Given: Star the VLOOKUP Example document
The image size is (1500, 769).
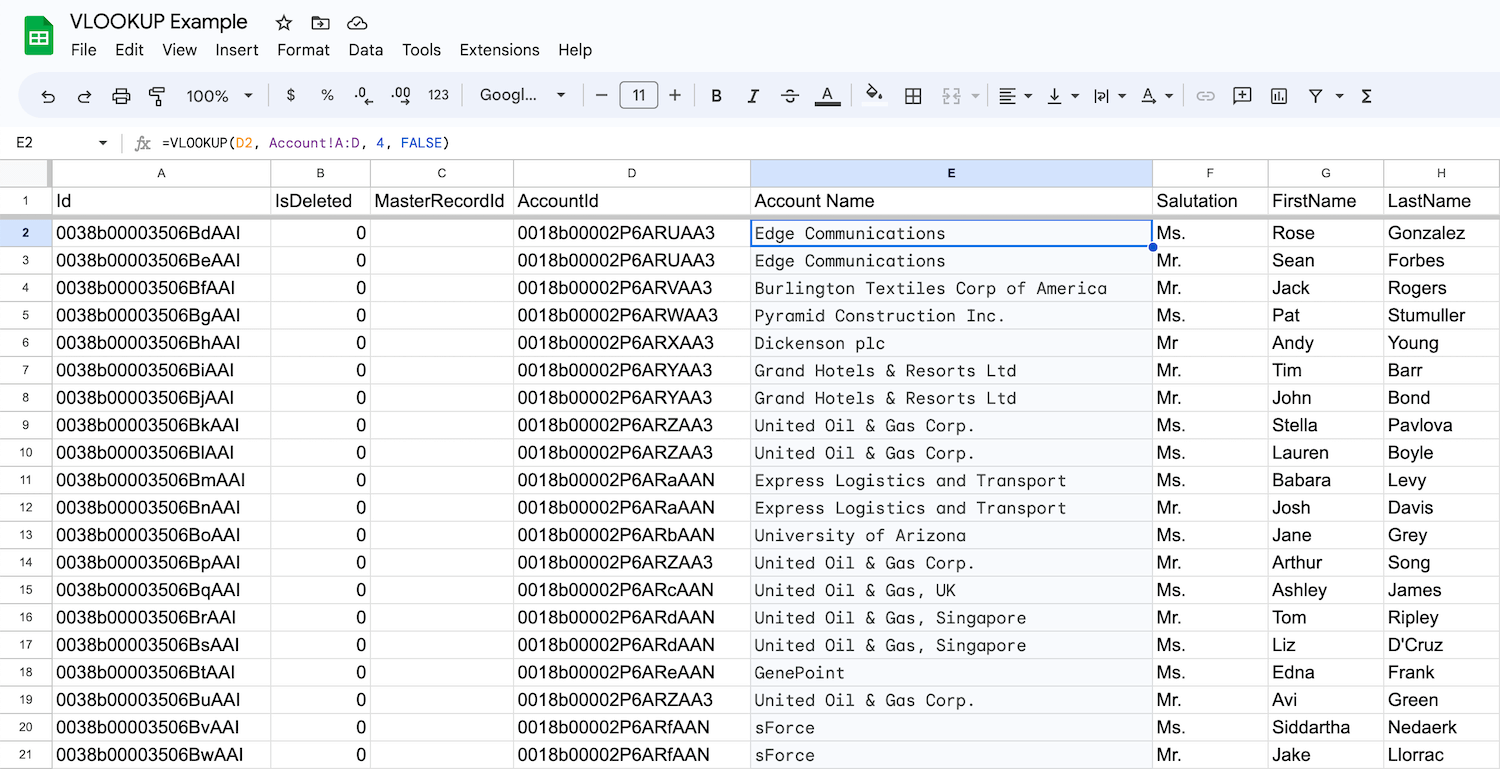Looking at the screenshot, I should pyautogui.click(x=284, y=22).
